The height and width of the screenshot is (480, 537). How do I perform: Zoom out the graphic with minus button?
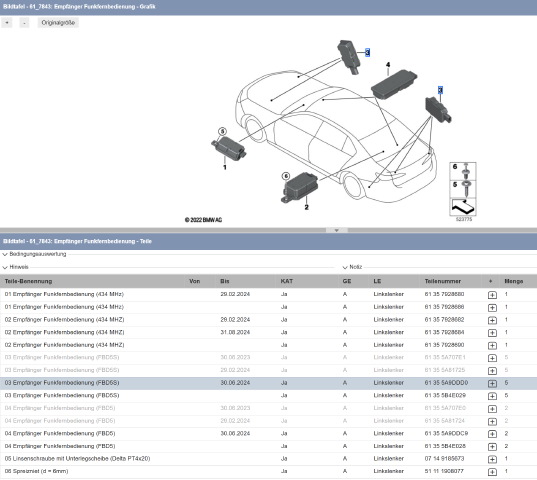pyautogui.click(x=24, y=23)
